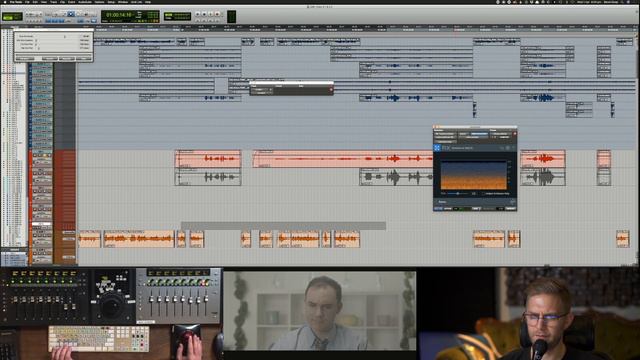640x360 pixels.
Task: Click the Strip button in Strip Silence
Action: click(84, 59)
